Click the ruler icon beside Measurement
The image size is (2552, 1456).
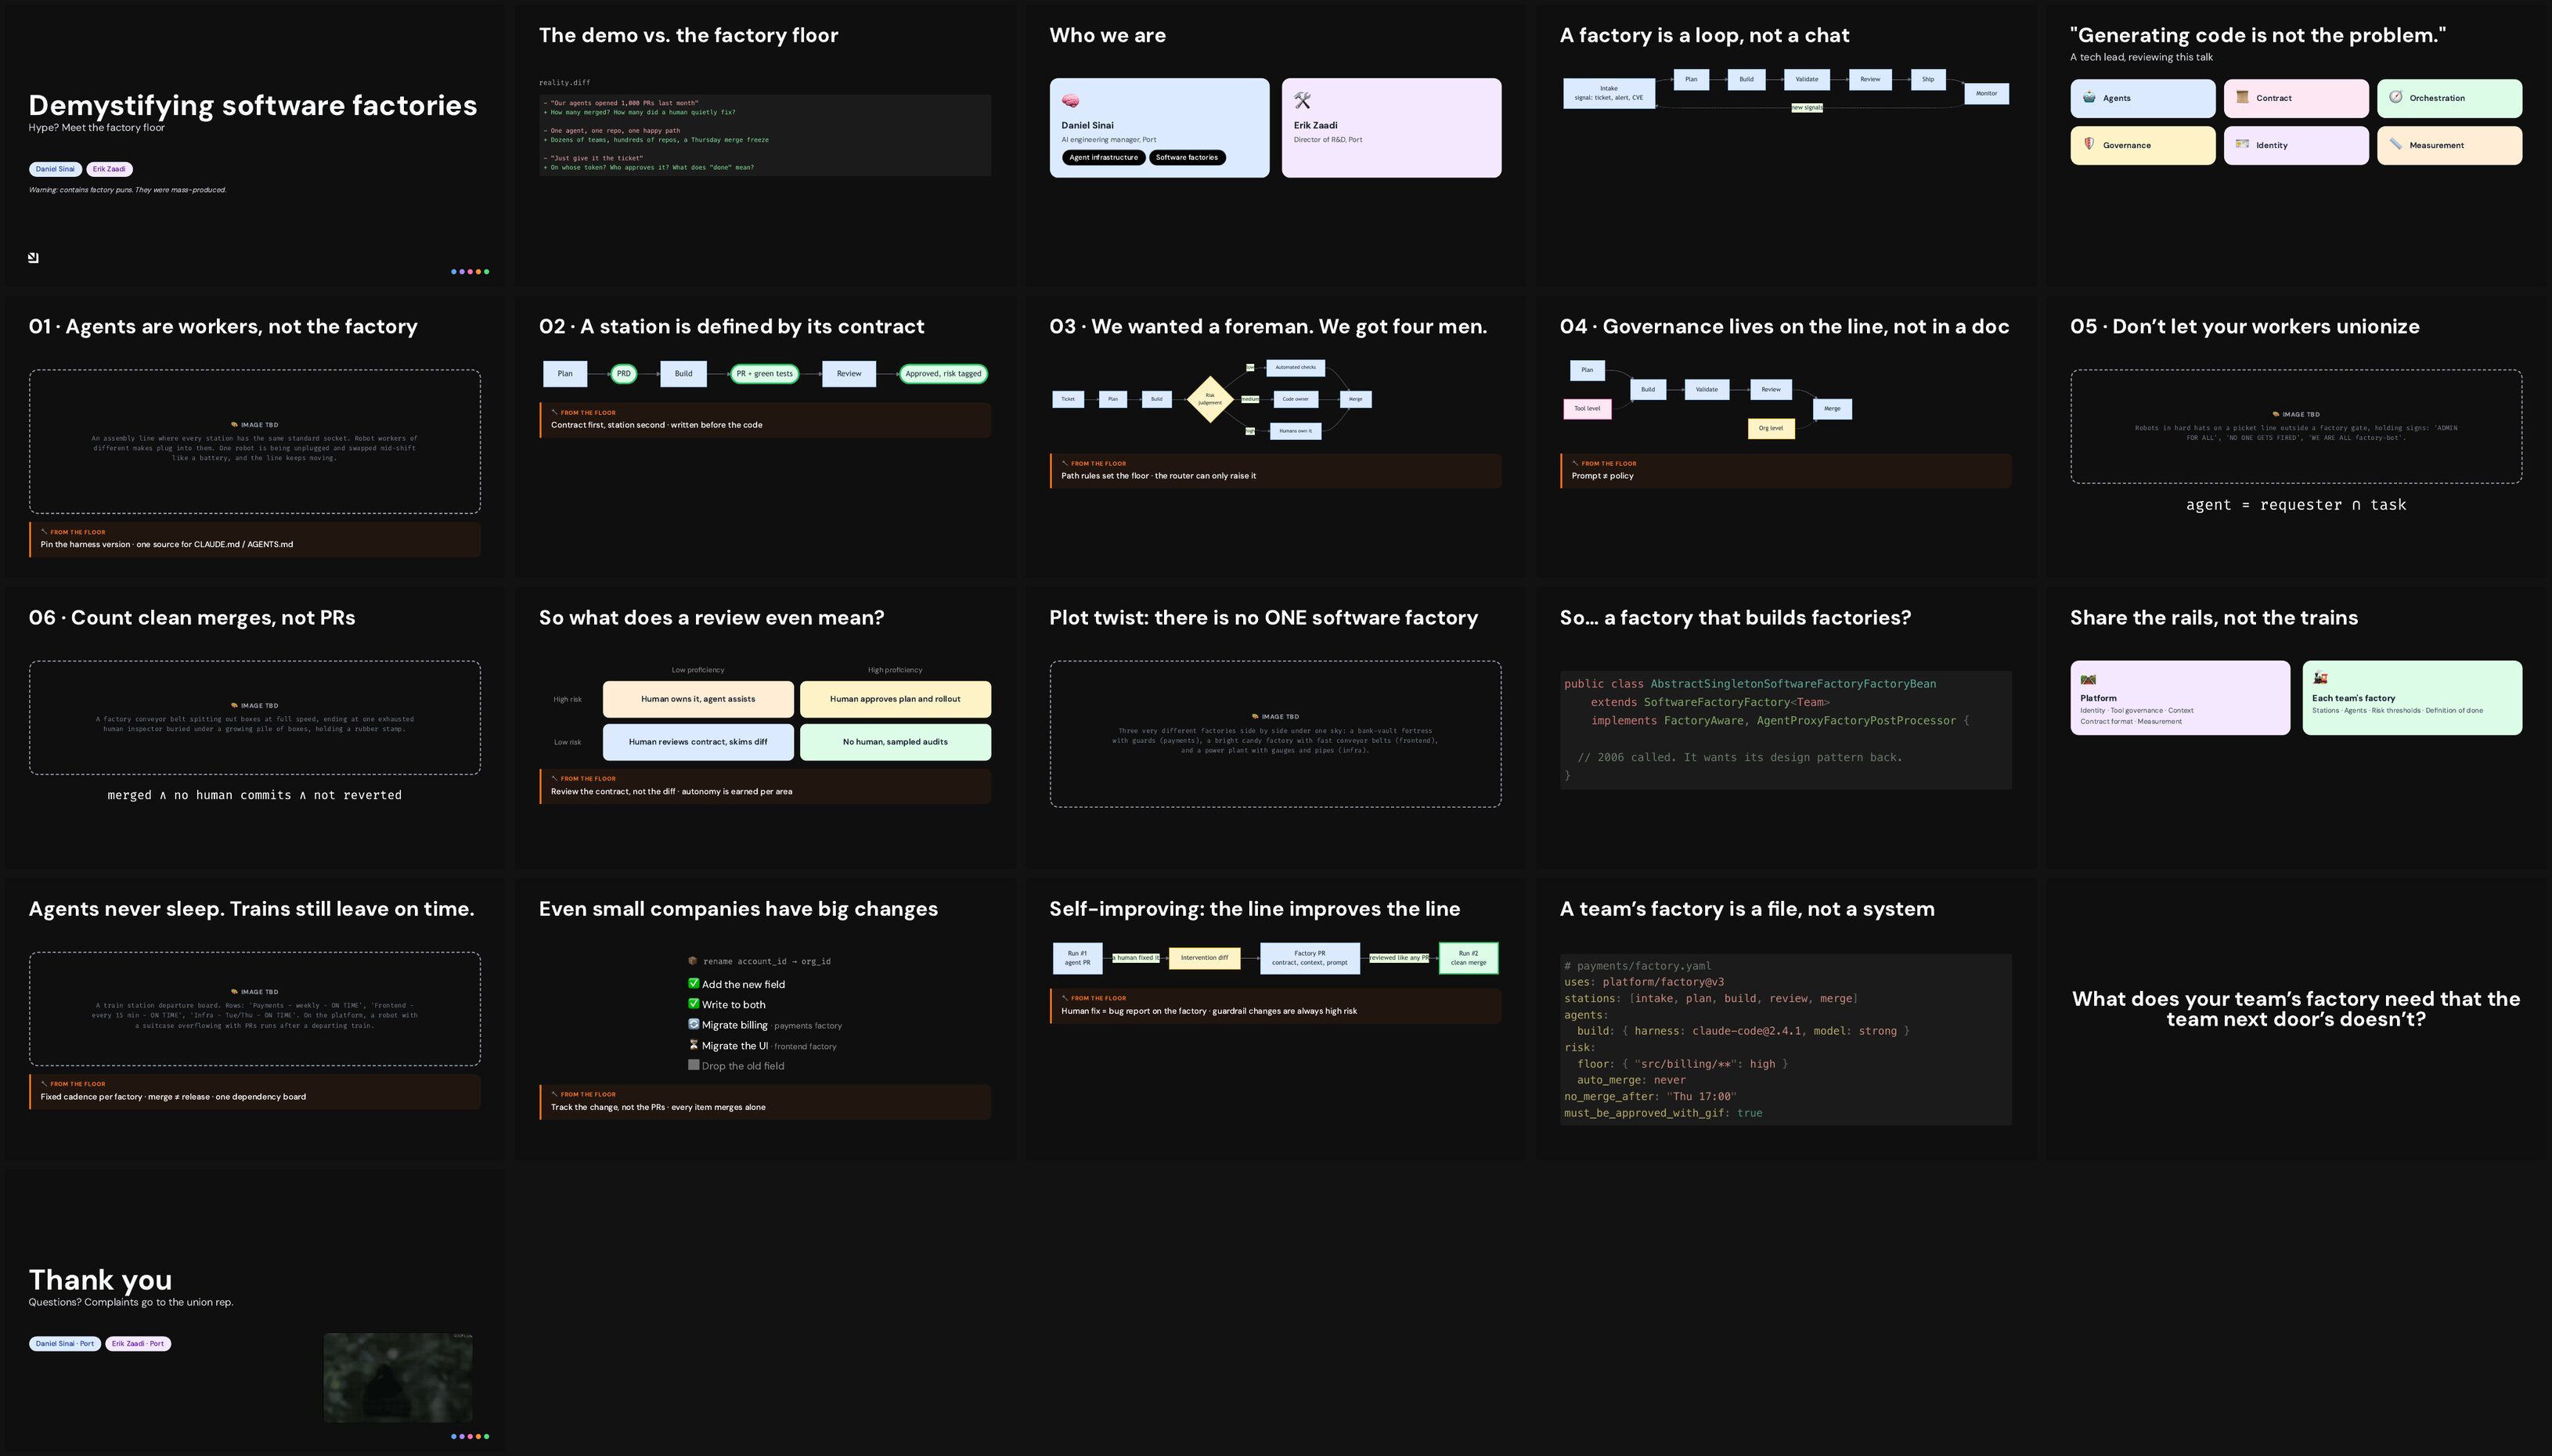[x=2396, y=144]
